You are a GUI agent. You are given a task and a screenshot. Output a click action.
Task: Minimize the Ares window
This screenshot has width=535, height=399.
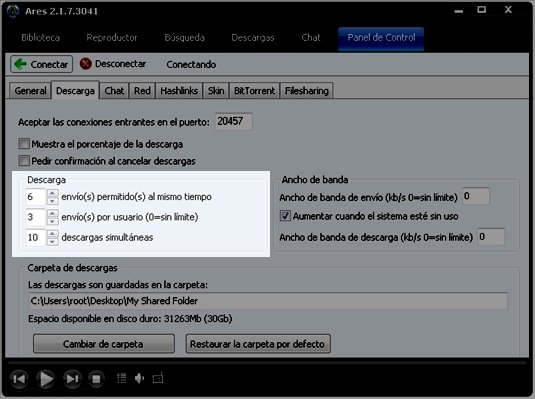tap(459, 11)
